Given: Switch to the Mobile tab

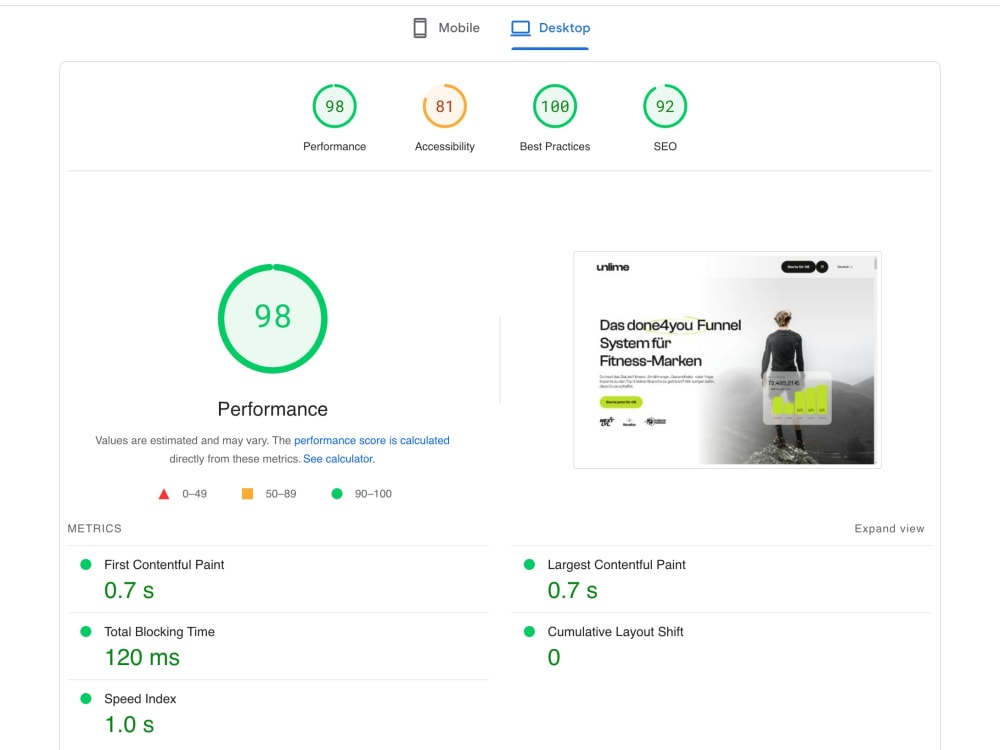Looking at the screenshot, I should pos(446,28).
